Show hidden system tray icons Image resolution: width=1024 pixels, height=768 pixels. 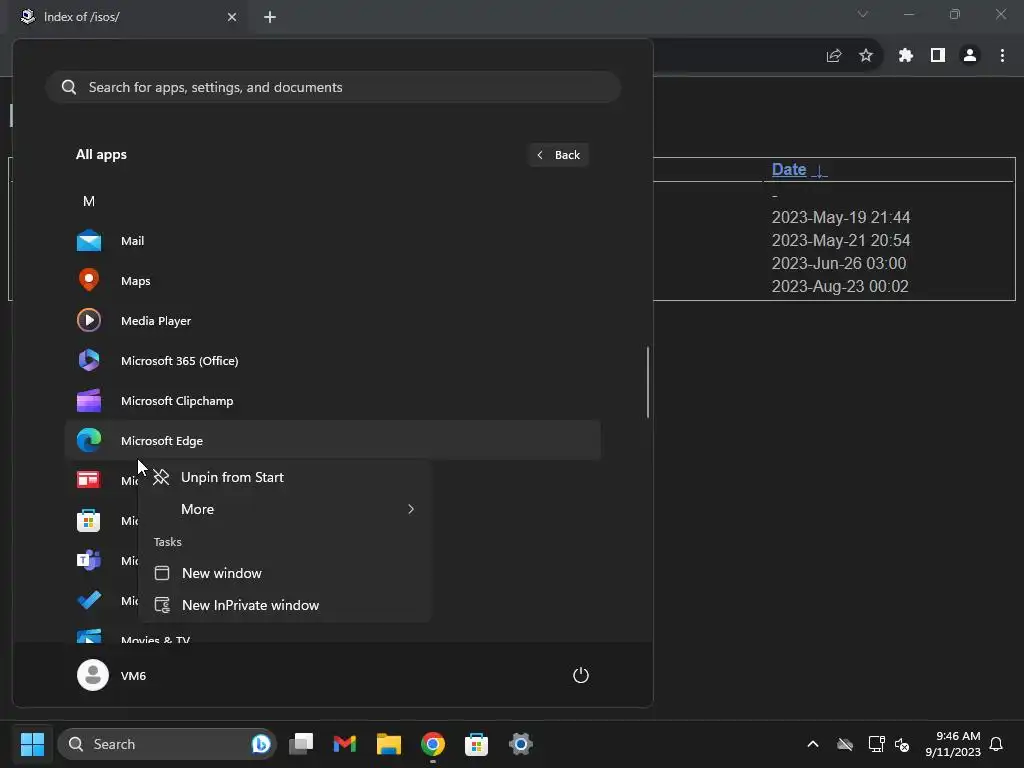[813, 744]
